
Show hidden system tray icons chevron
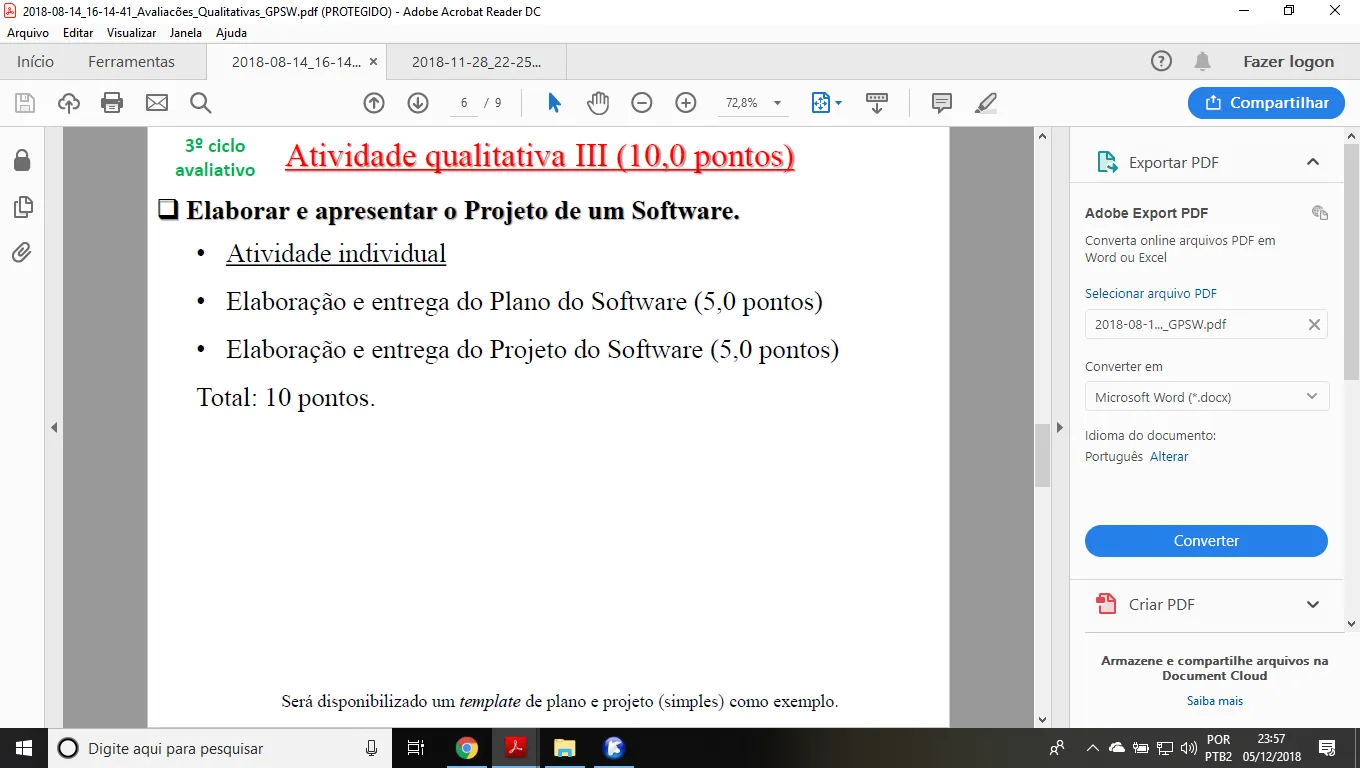pyautogui.click(x=1093, y=748)
